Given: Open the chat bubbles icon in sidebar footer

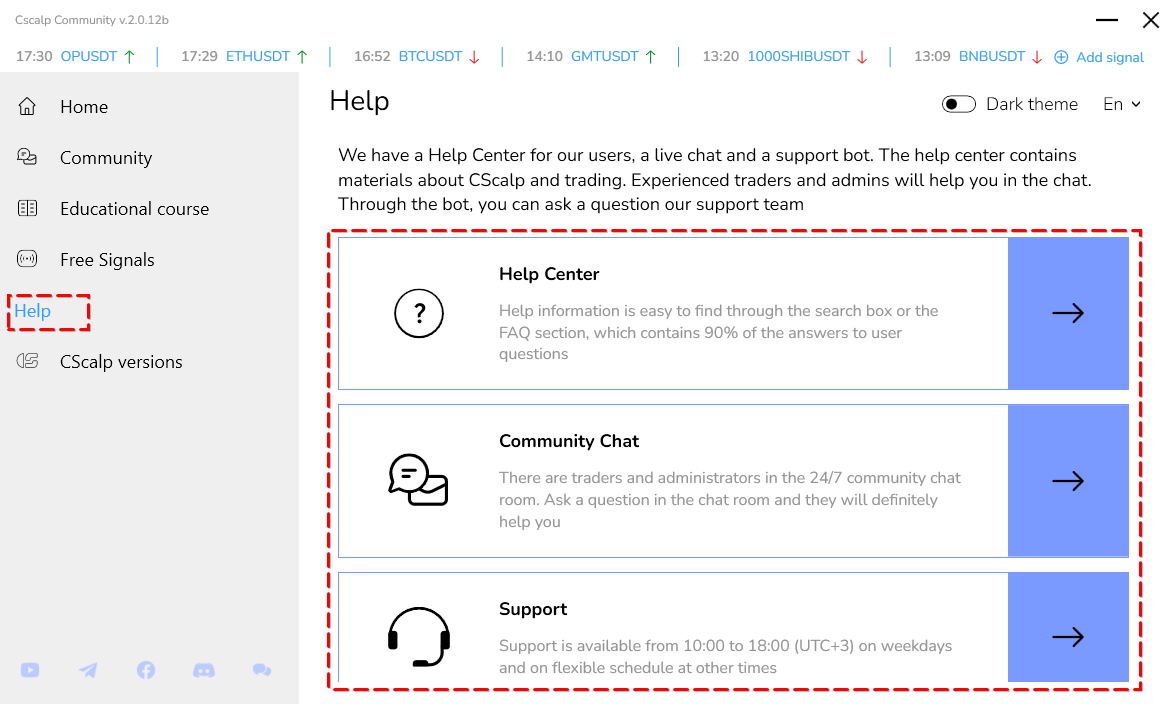Looking at the screenshot, I should click(262, 670).
